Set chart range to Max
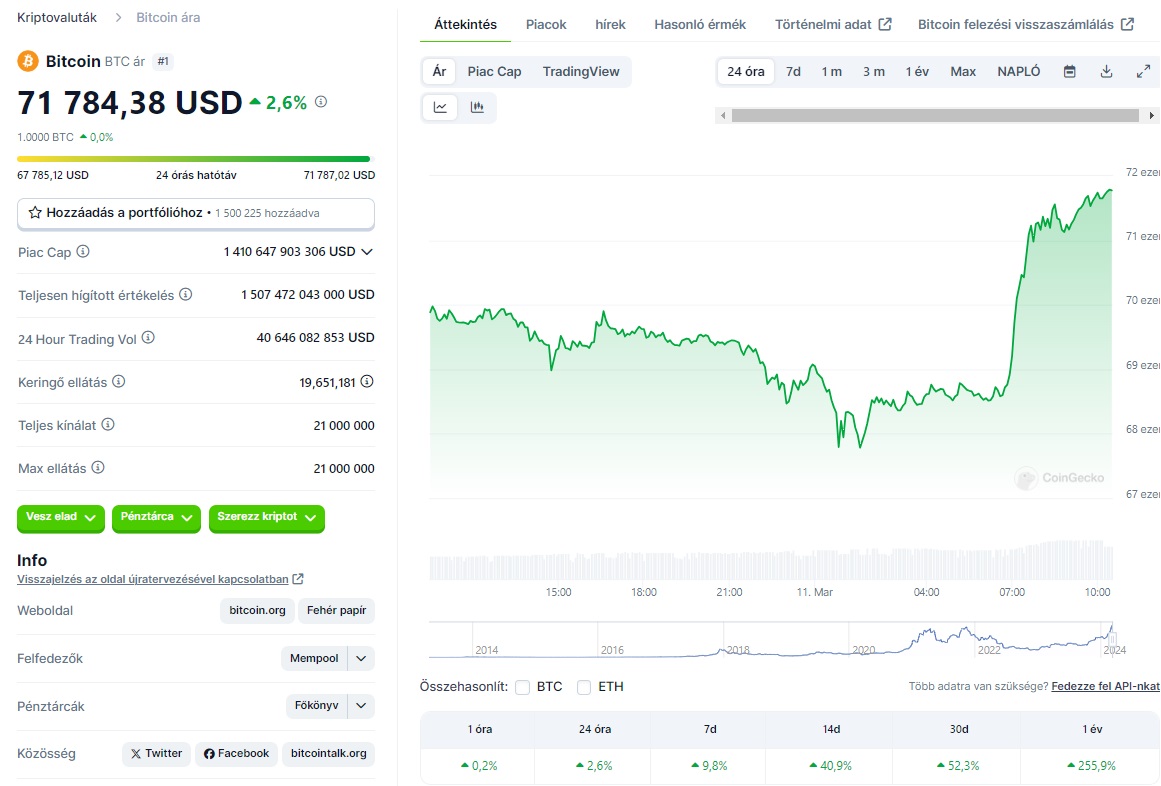 click(963, 72)
